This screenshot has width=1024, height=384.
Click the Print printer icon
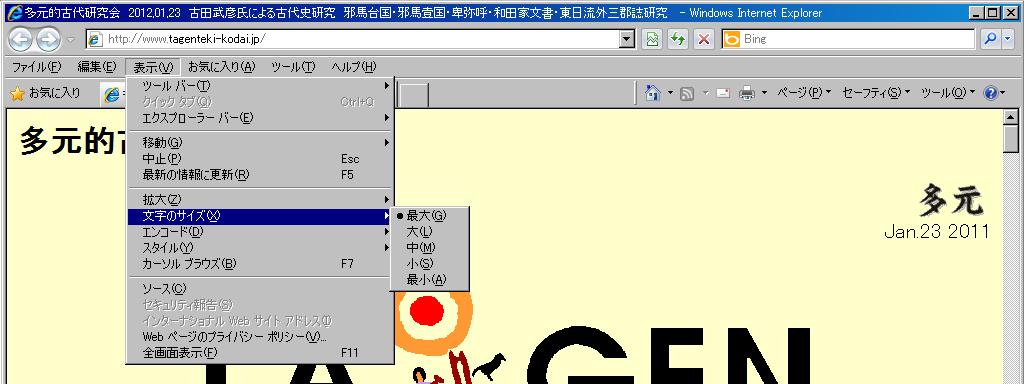tap(746, 93)
